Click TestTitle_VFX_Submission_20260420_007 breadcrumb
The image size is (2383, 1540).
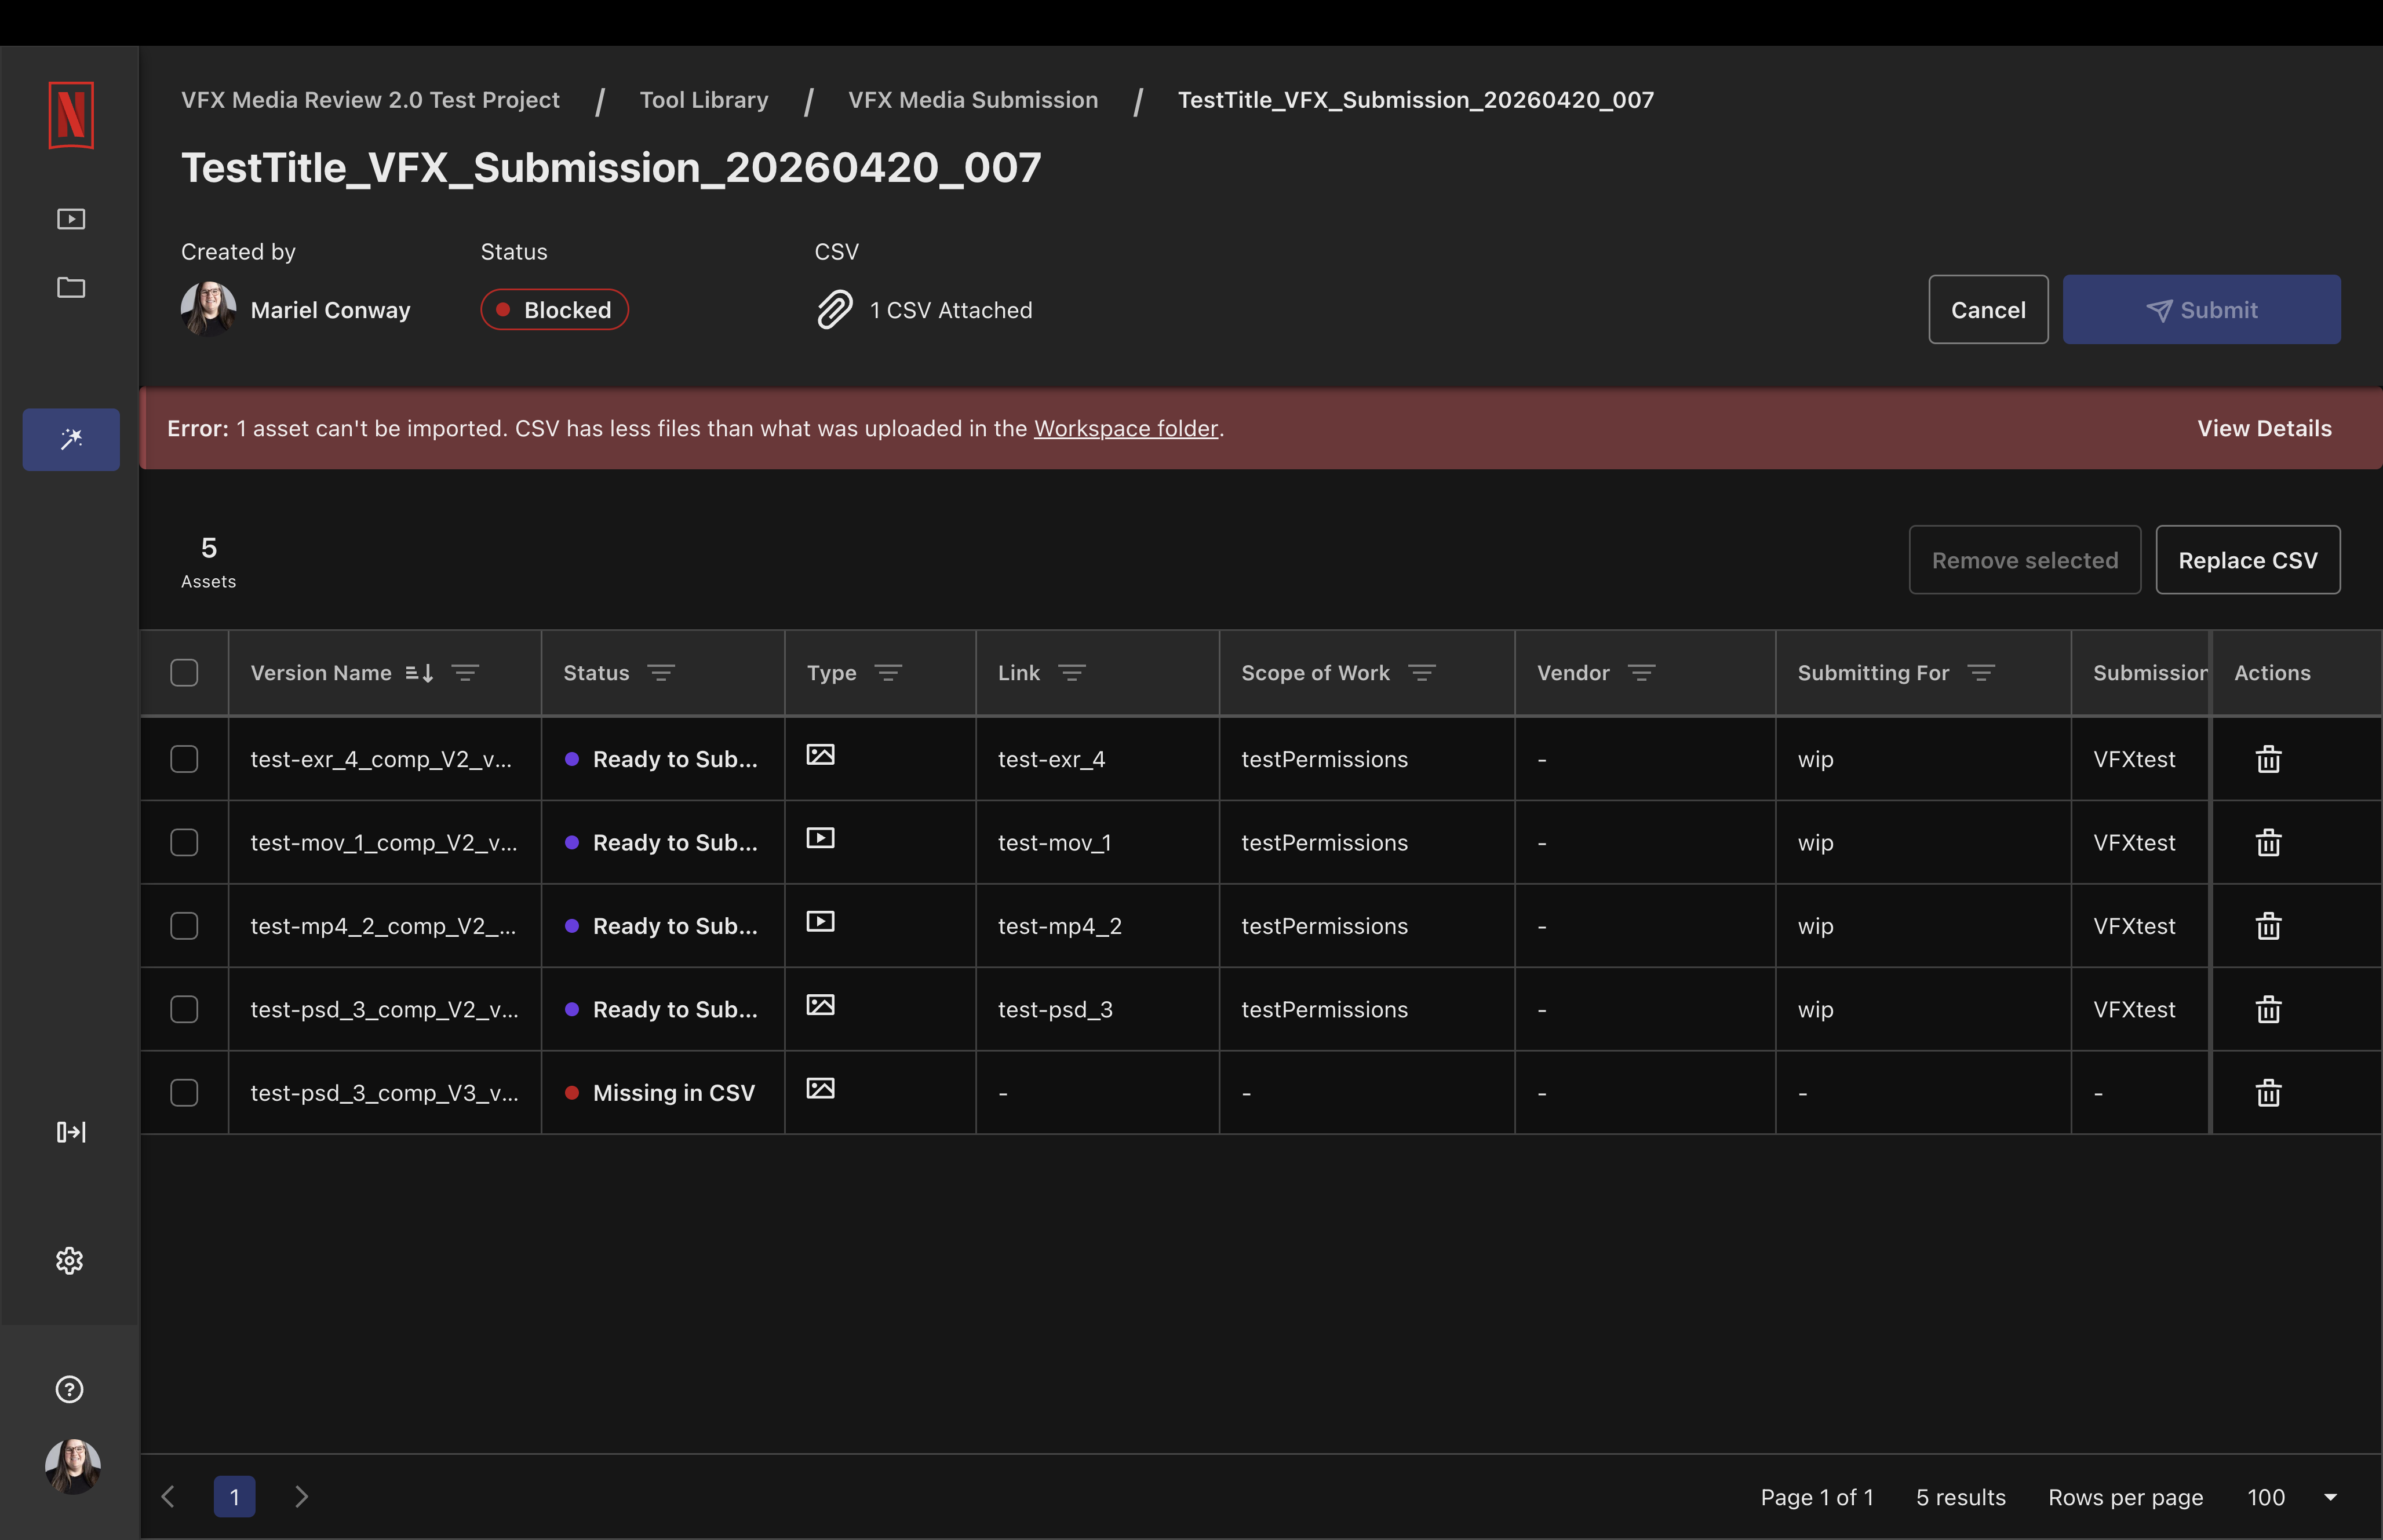(1416, 100)
